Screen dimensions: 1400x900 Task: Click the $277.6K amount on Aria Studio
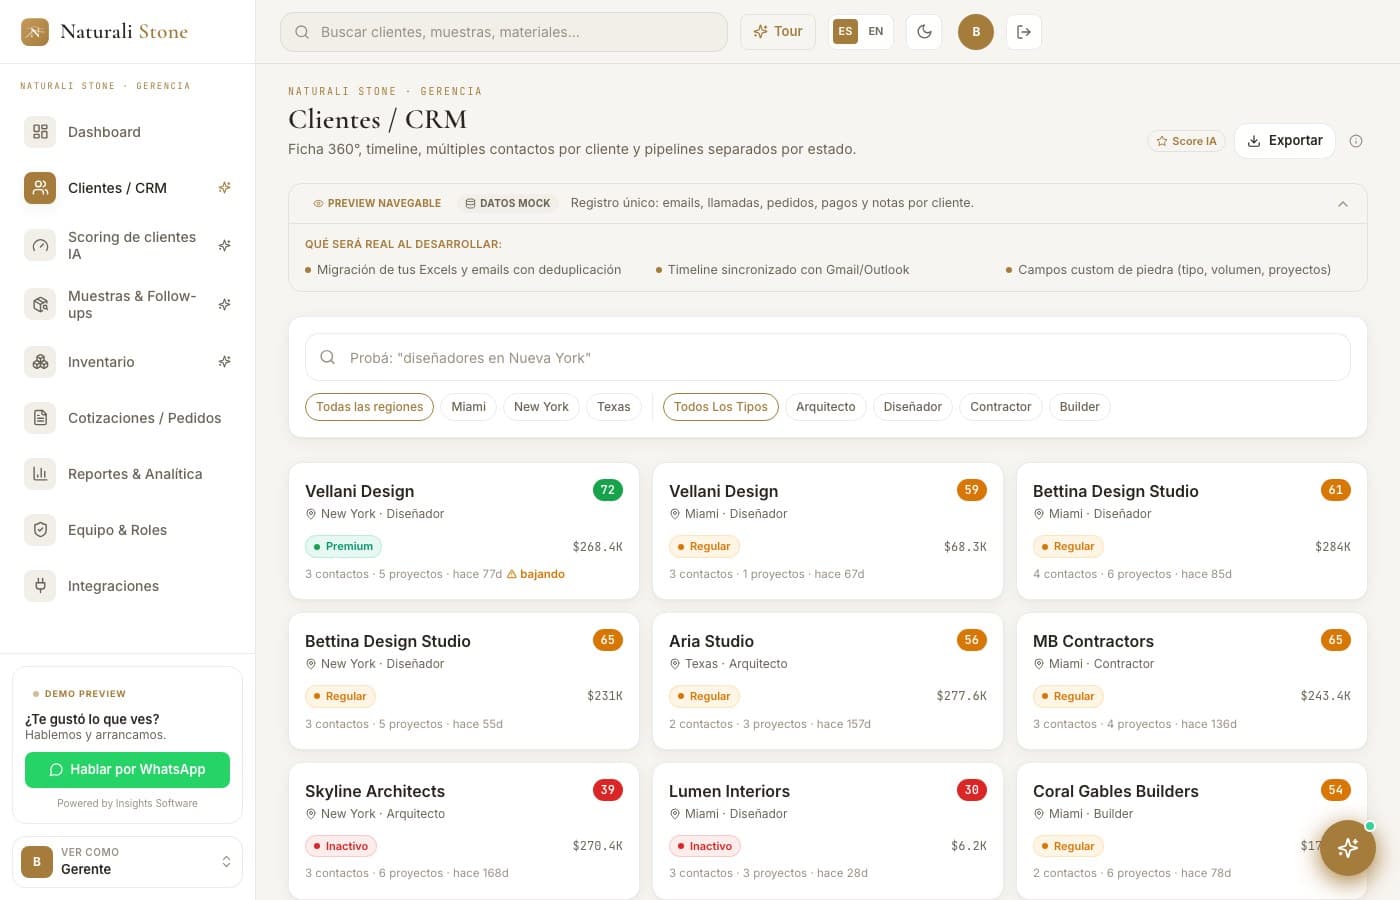[x=961, y=696]
